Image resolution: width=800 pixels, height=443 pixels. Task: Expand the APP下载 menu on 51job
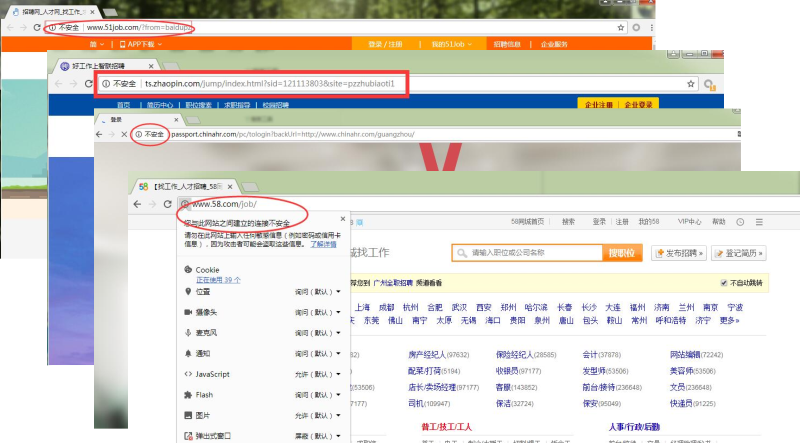click(x=141, y=44)
